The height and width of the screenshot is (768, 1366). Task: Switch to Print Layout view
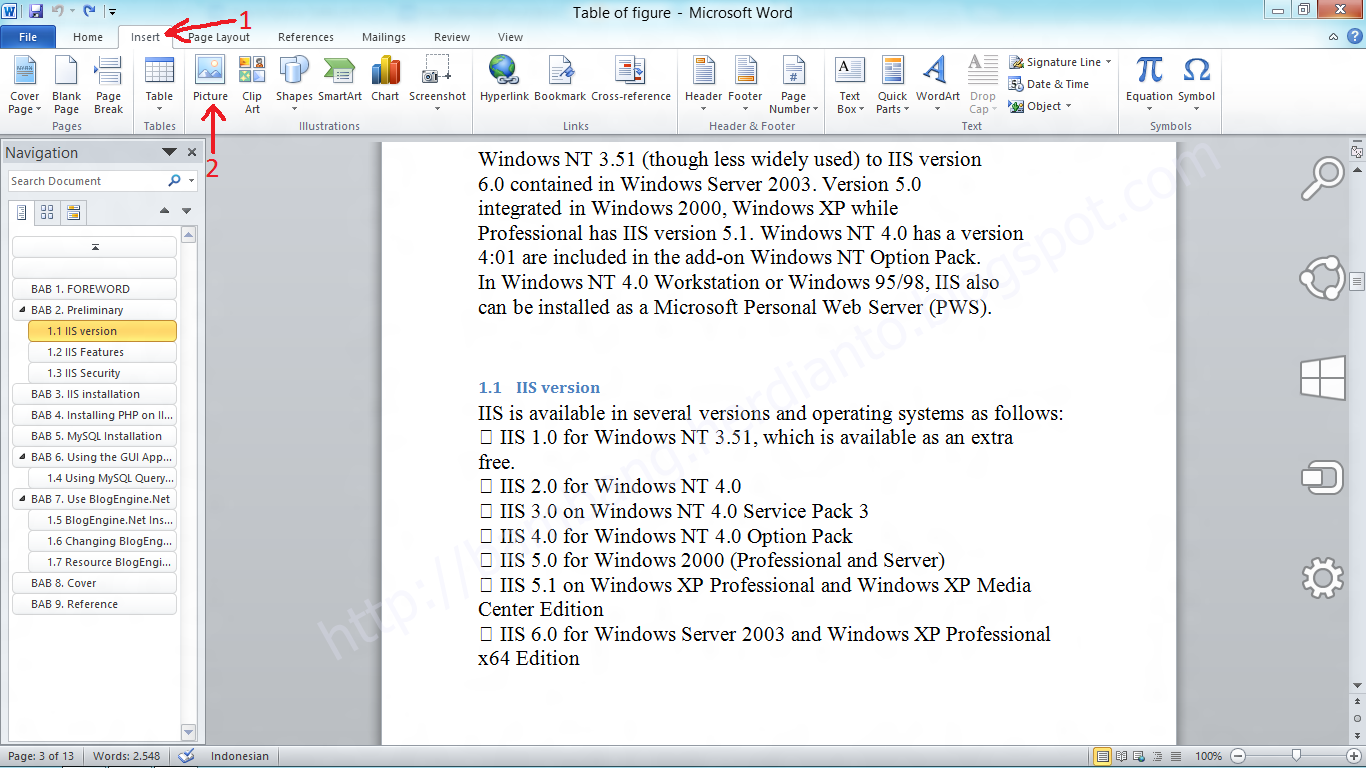click(1103, 756)
